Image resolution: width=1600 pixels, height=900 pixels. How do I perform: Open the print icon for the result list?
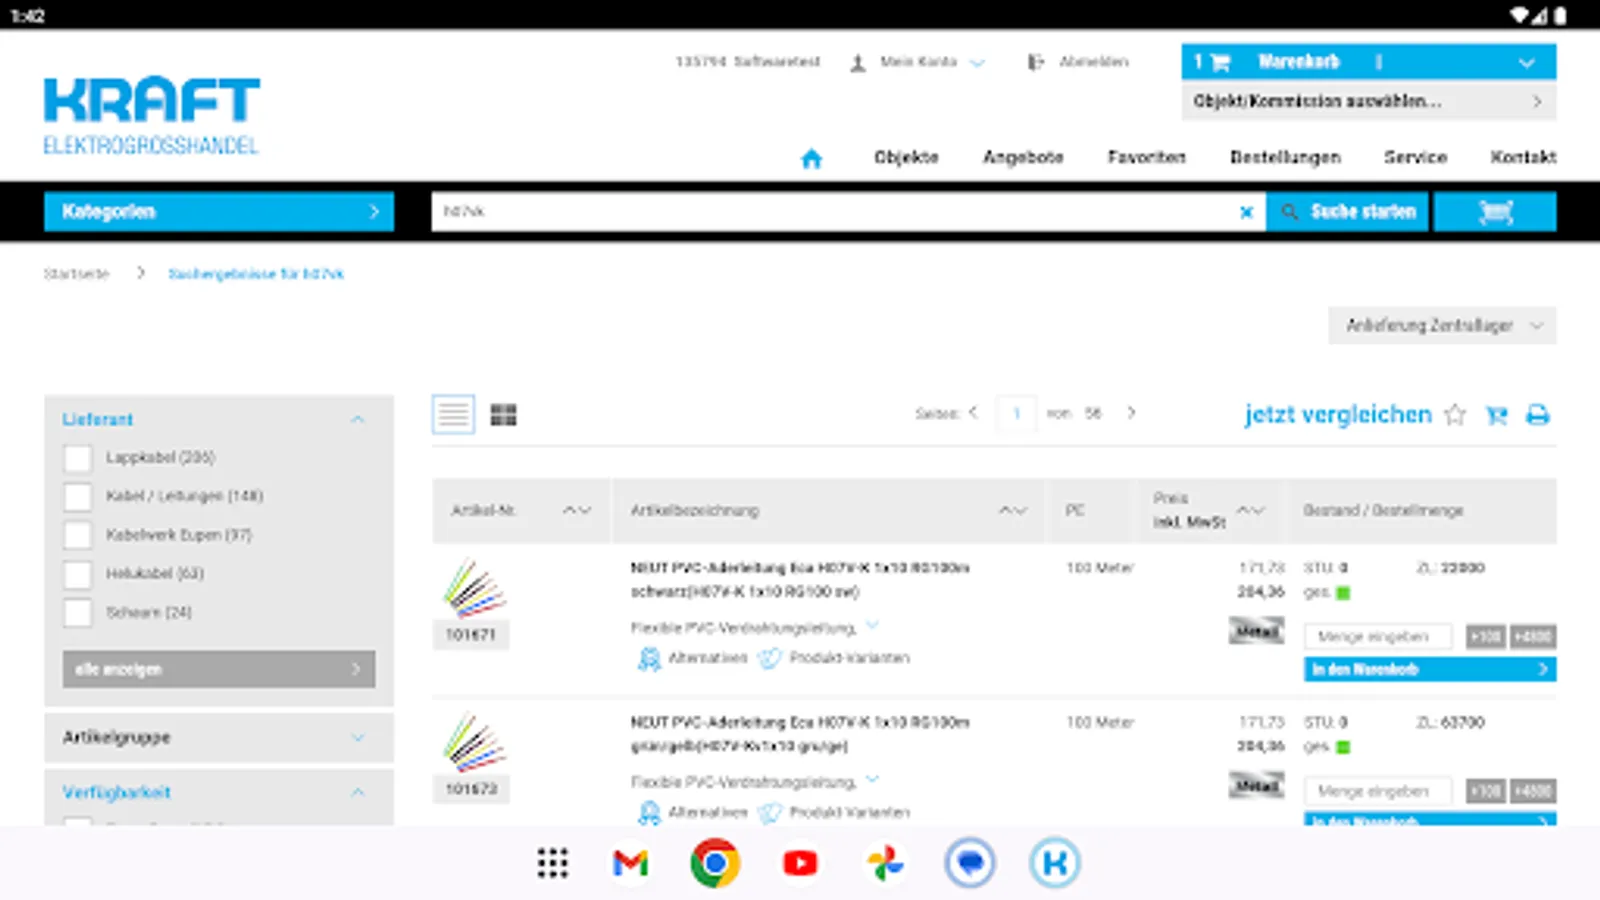1537,414
